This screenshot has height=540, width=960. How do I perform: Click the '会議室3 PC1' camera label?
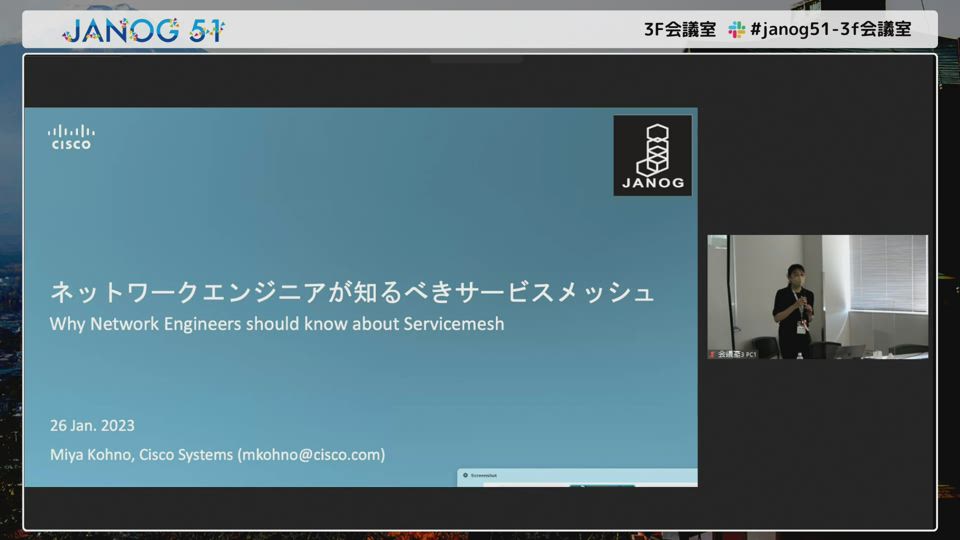[737, 354]
